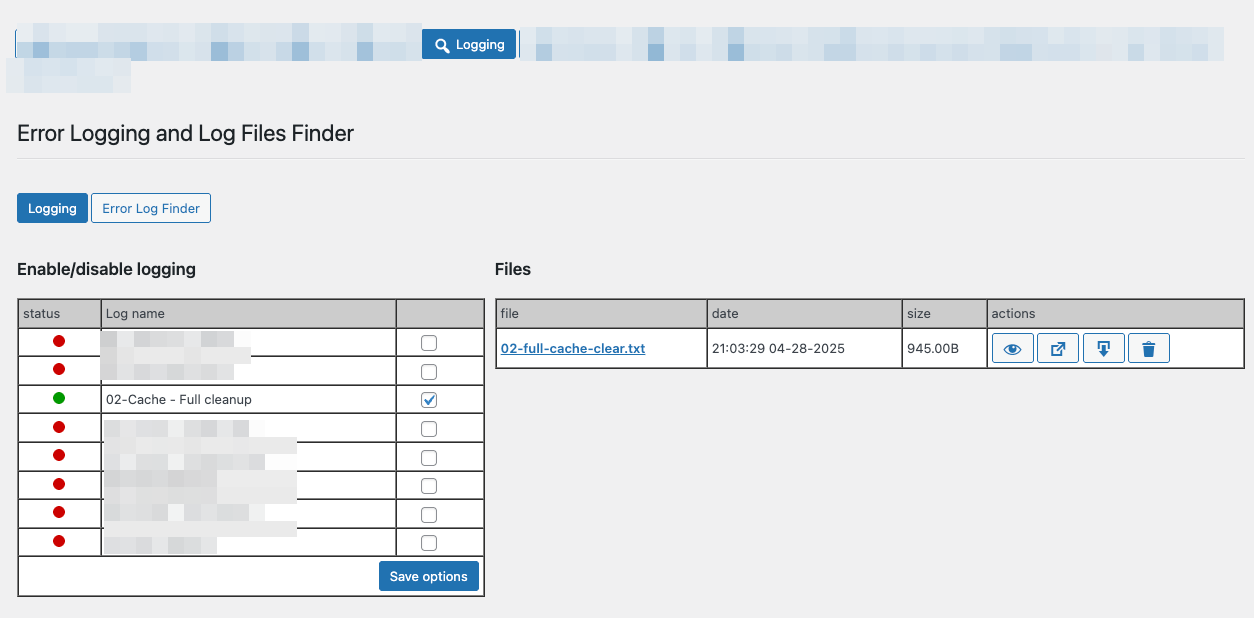Switch to the Error Log Finder tab
This screenshot has height=618, width=1254.
pos(151,208)
